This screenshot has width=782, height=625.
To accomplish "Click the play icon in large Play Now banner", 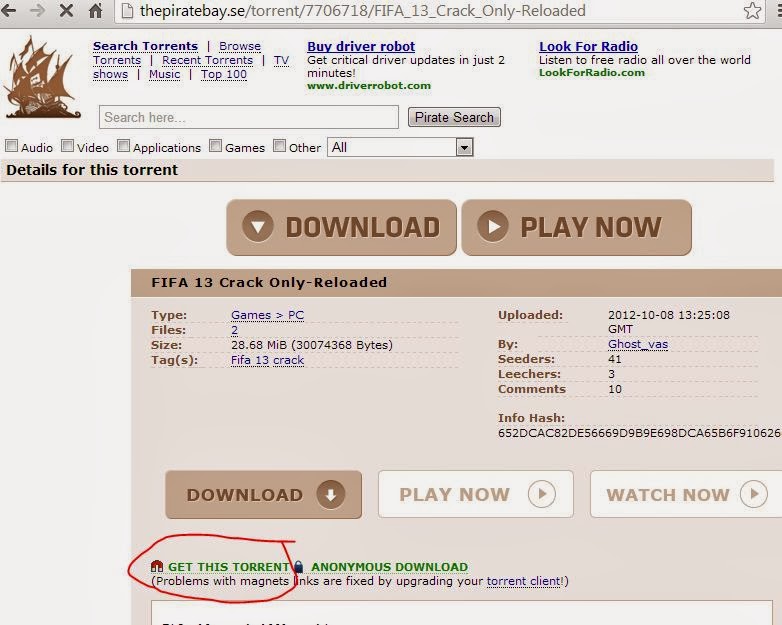I will click(493, 226).
